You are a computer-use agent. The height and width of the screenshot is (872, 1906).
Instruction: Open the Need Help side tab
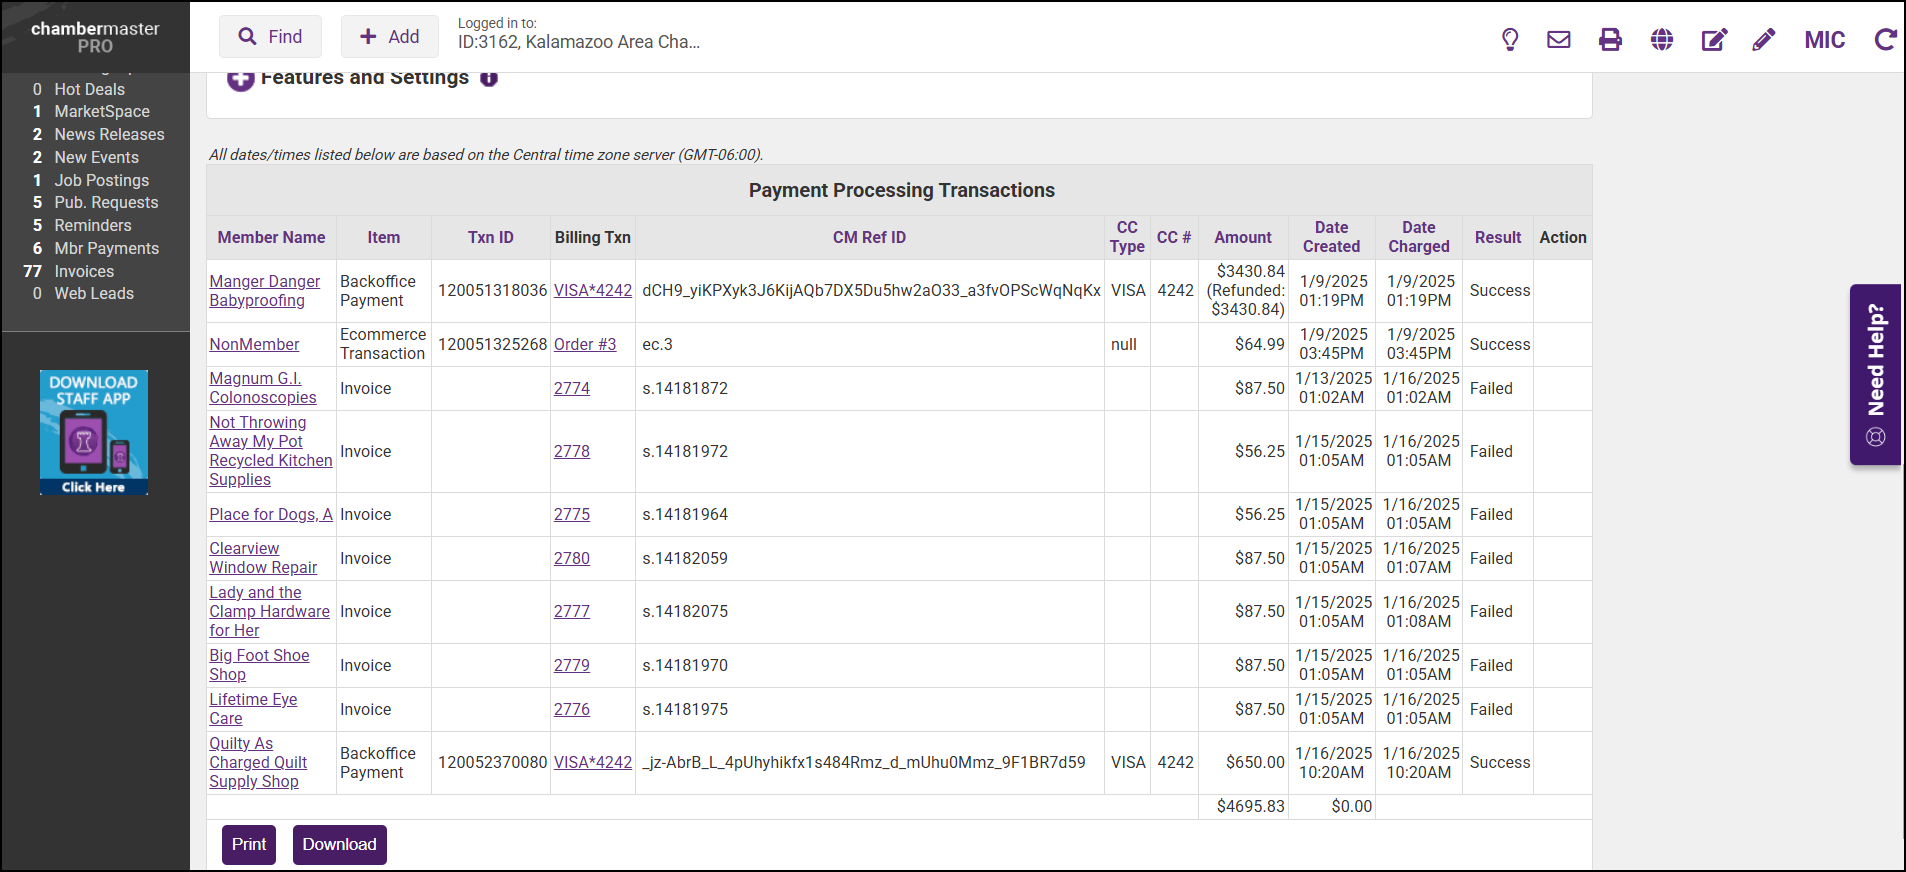pos(1875,374)
